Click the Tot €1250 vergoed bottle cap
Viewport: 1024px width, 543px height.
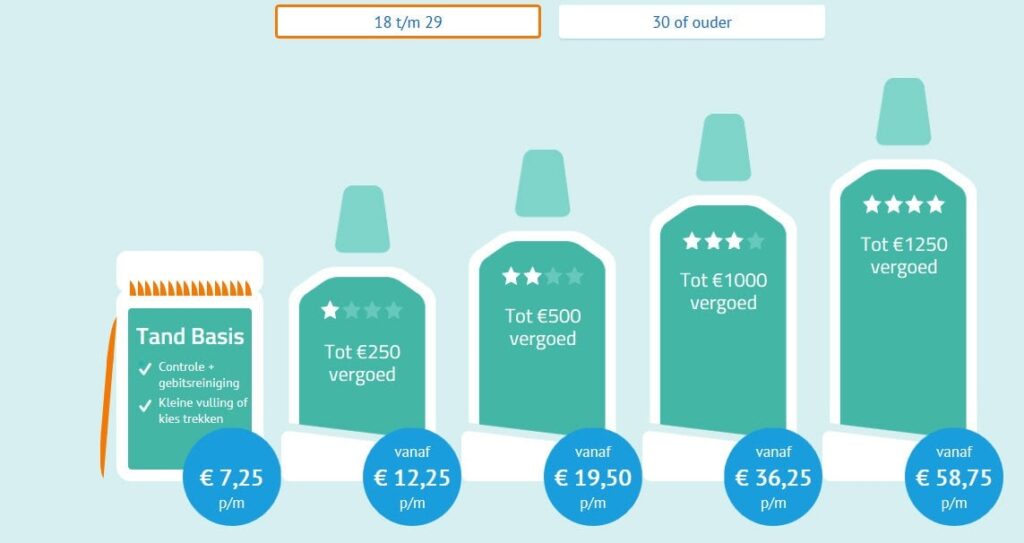pyautogui.click(x=904, y=111)
